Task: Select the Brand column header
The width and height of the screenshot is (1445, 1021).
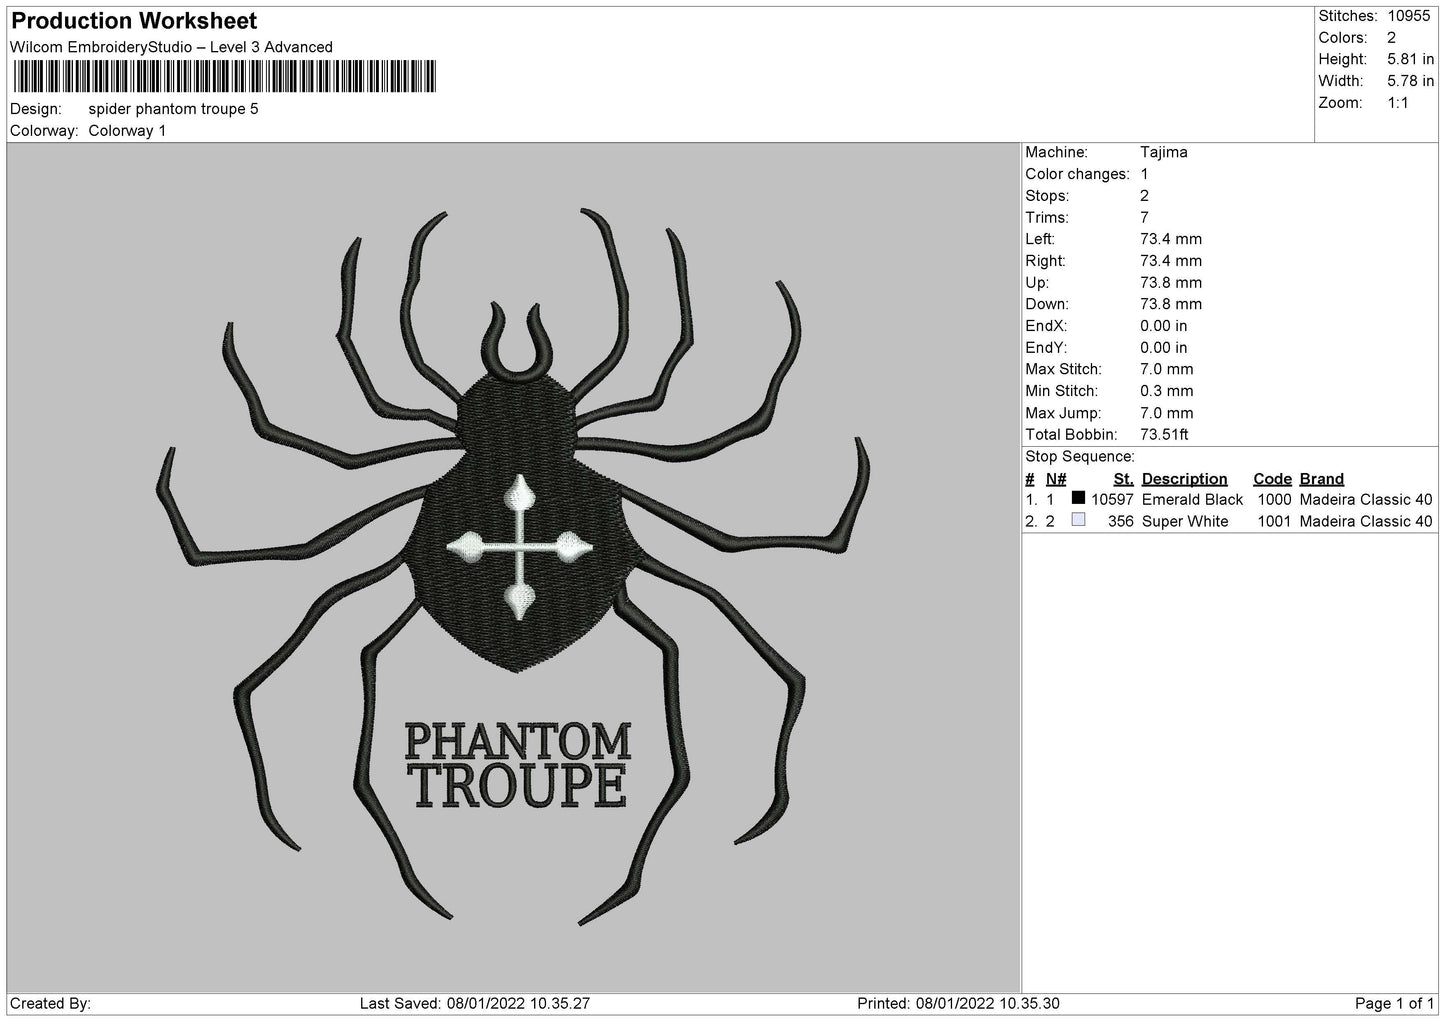Action: coord(1321,479)
